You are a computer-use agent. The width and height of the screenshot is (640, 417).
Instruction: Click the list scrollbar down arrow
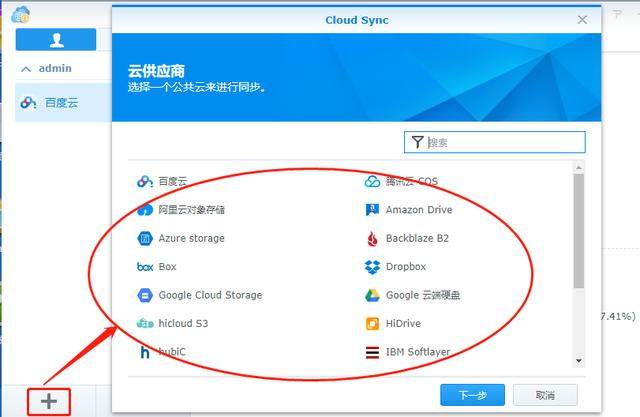click(x=578, y=361)
